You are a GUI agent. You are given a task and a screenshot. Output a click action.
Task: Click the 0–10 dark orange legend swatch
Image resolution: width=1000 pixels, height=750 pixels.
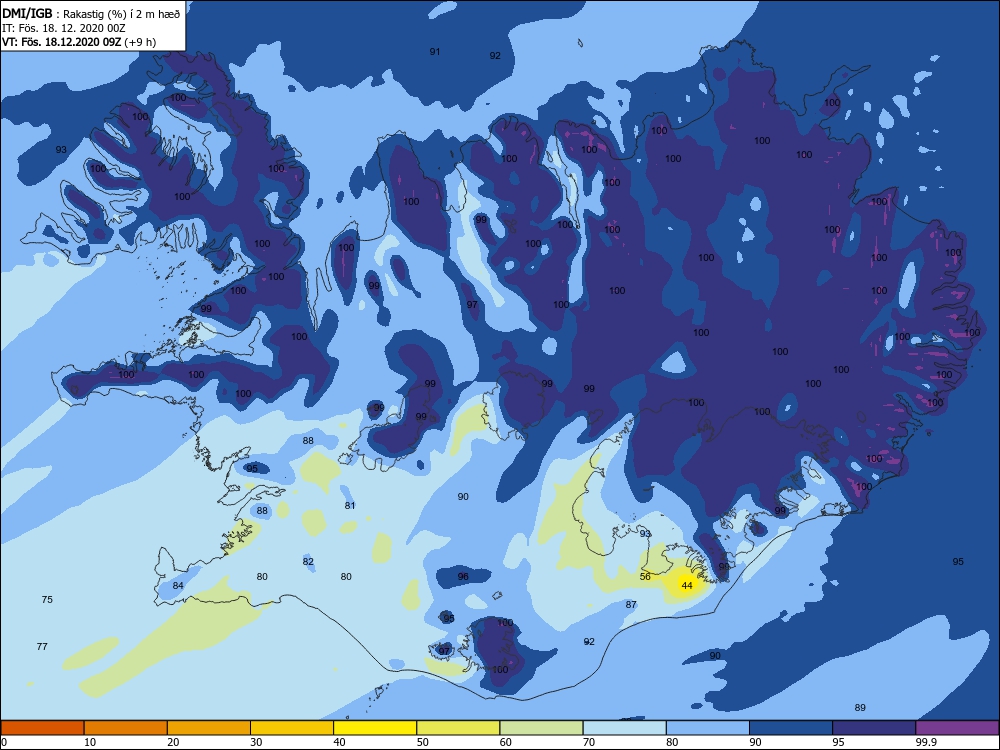point(42,728)
